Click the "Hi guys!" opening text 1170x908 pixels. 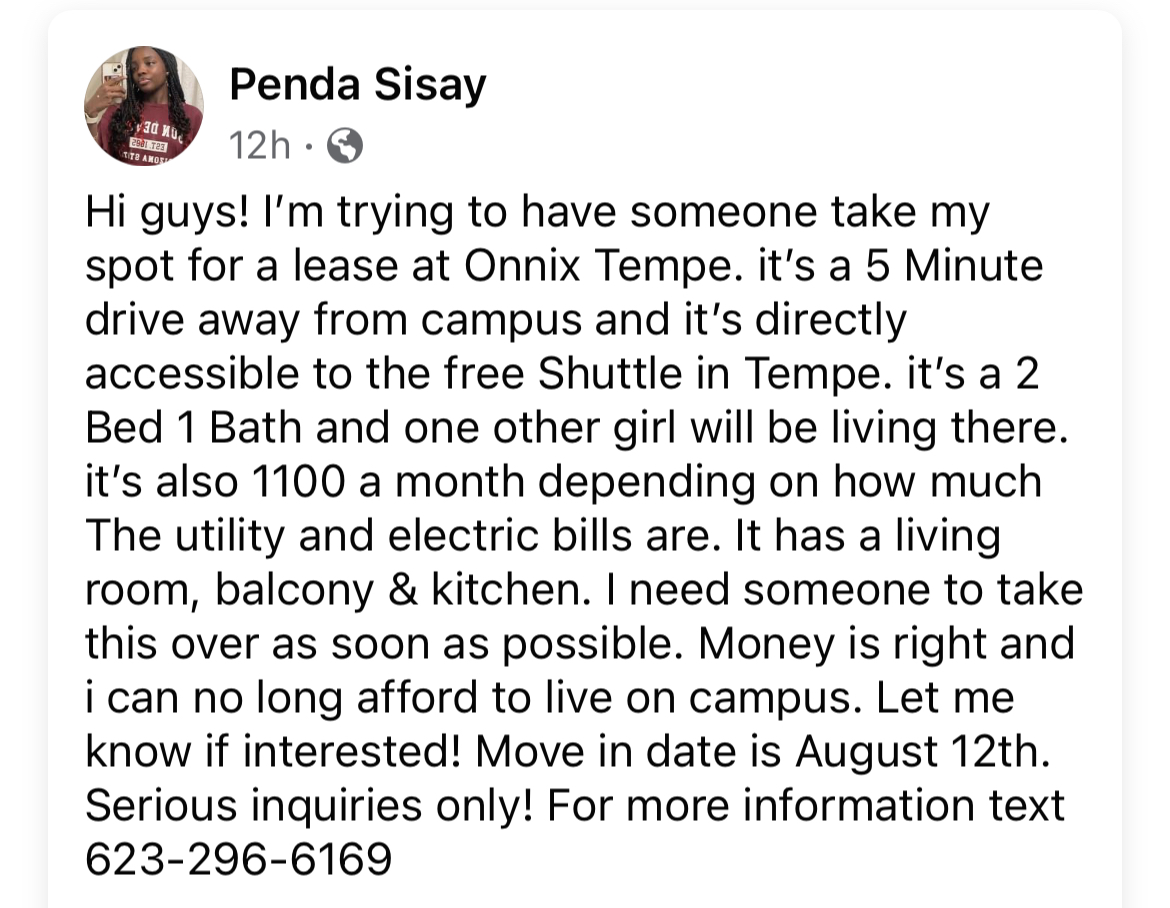[166, 212]
